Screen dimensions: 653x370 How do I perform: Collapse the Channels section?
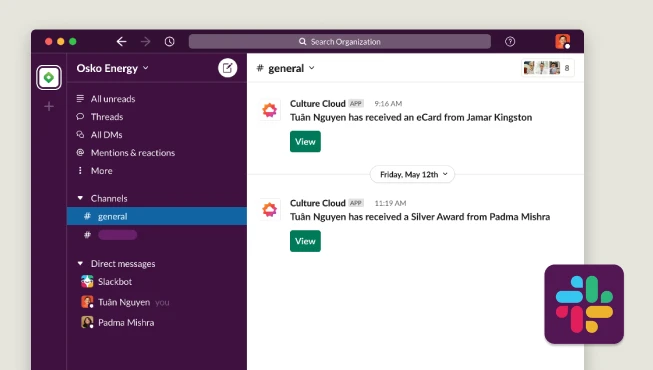(80, 198)
